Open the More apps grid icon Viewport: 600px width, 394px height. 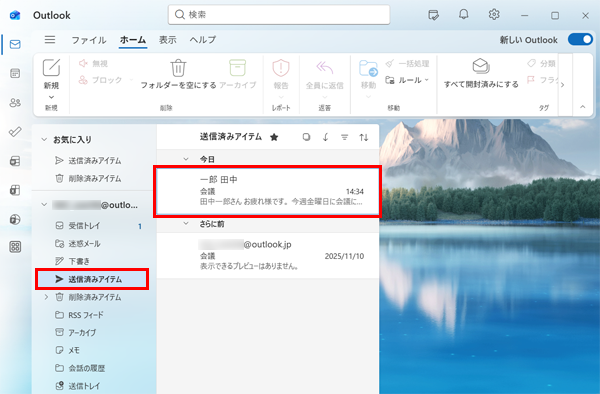pos(15,247)
